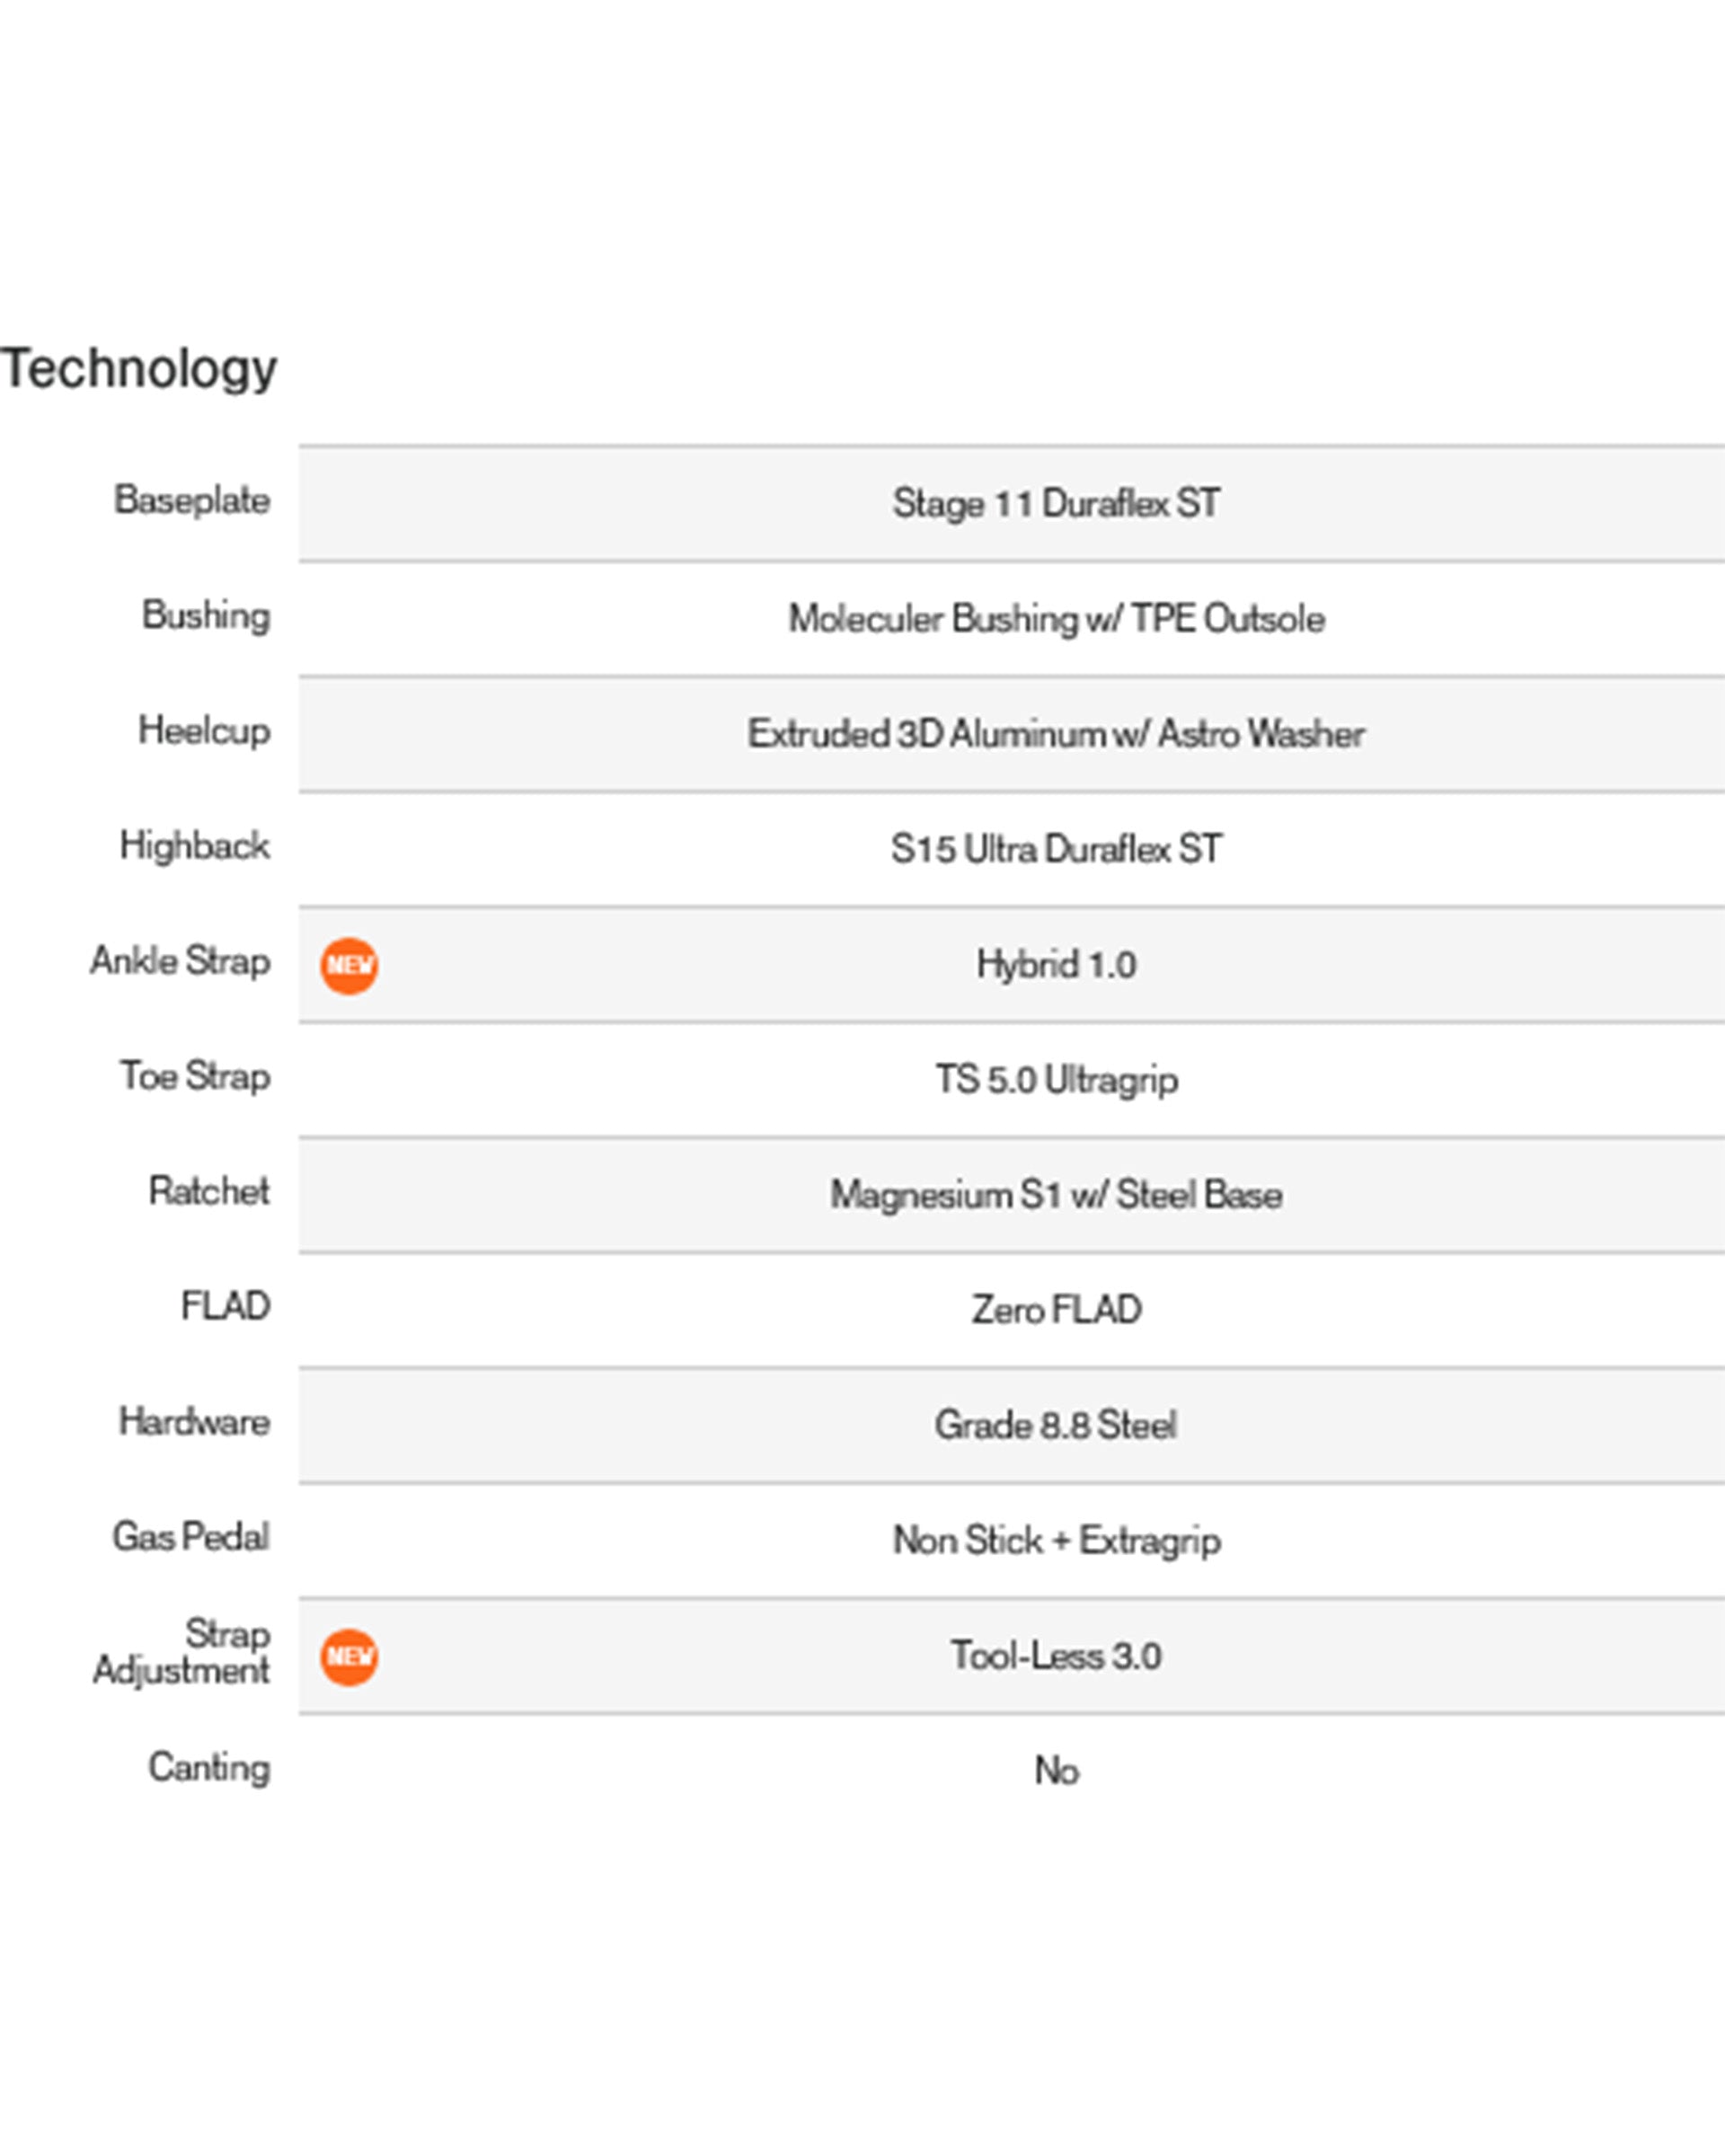Select the Strap Adjustment row label

(182, 1652)
